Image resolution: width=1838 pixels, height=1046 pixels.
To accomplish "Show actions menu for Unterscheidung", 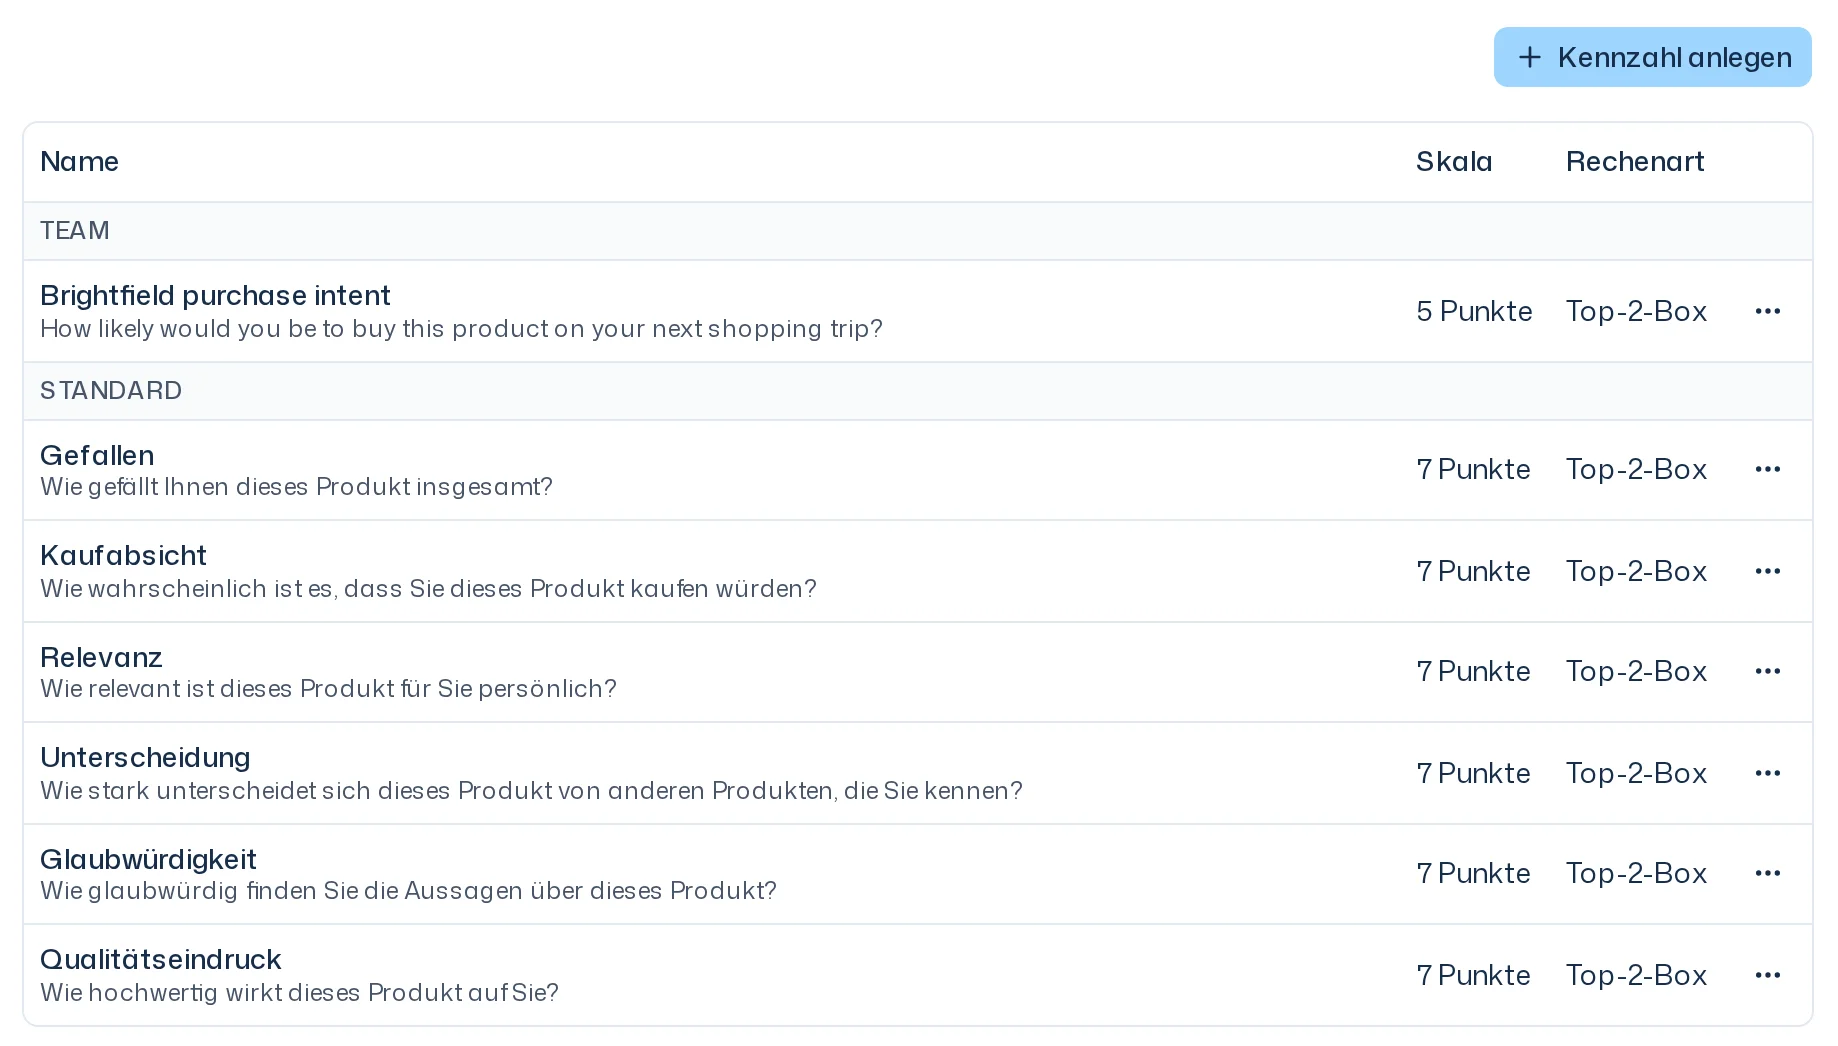I will tap(1768, 773).
